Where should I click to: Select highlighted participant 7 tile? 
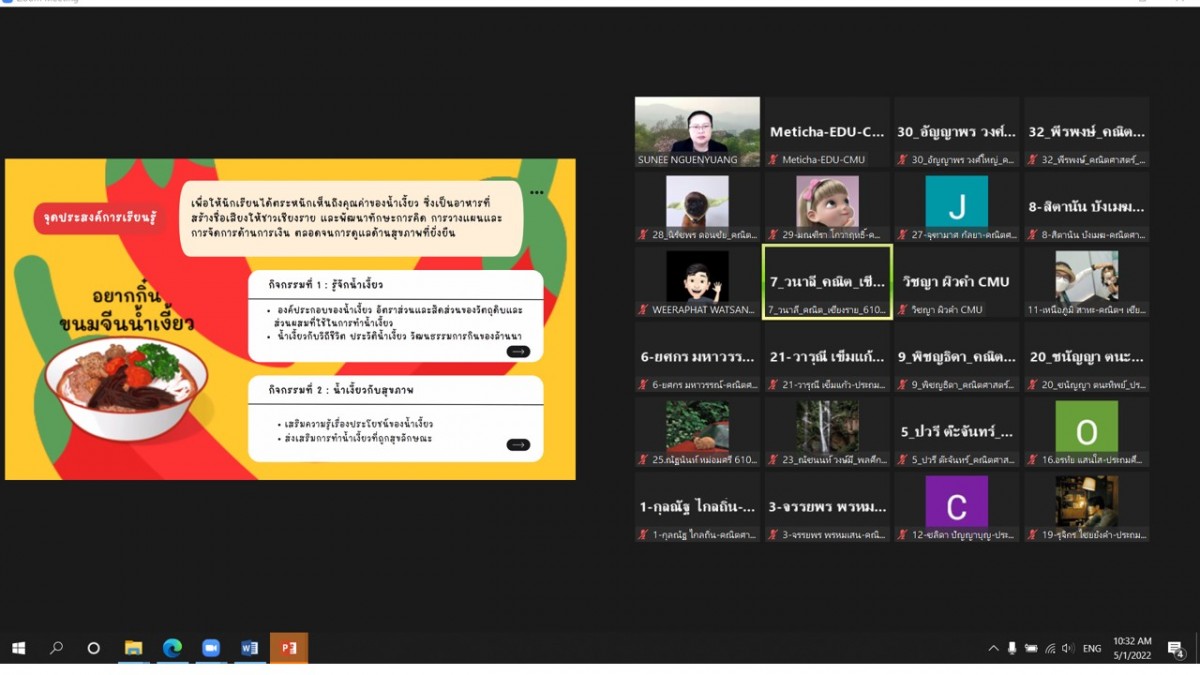827,281
